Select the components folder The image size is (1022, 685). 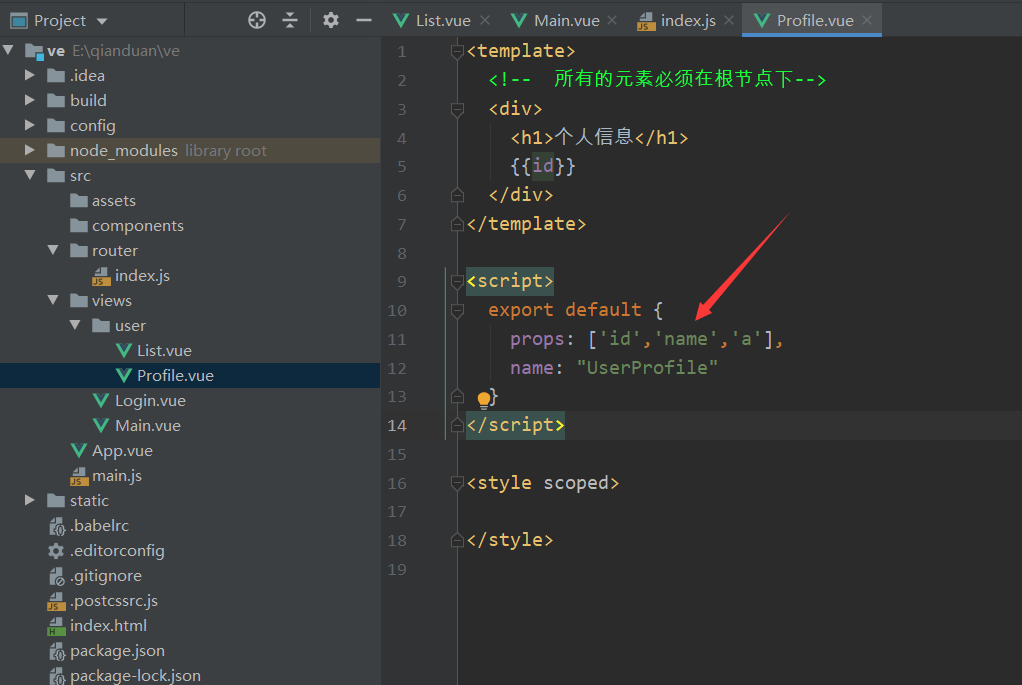coord(138,226)
